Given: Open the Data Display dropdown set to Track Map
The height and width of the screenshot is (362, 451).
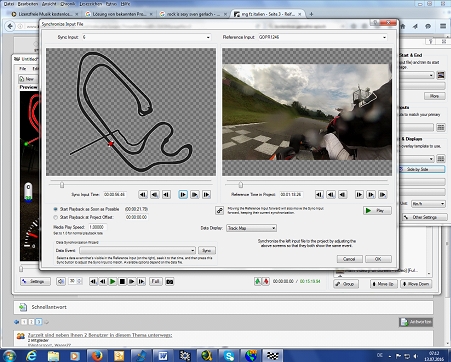Looking at the screenshot, I should click(252, 228).
